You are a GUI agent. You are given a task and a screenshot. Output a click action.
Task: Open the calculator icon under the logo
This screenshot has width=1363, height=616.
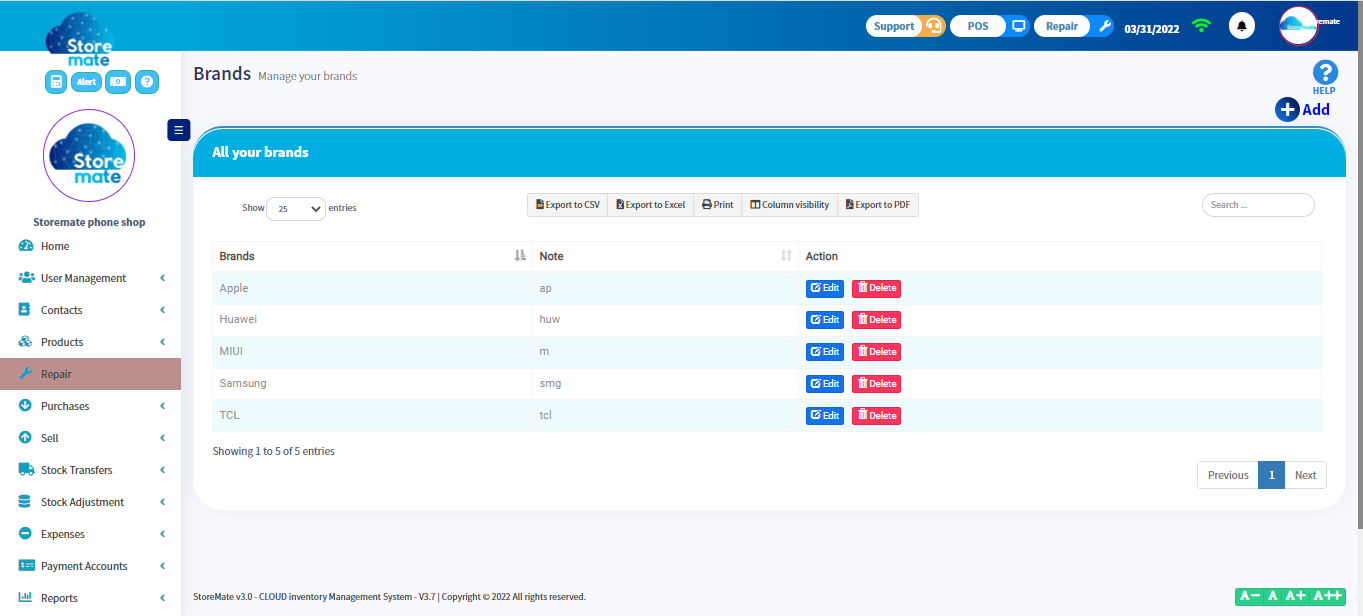click(x=56, y=82)
